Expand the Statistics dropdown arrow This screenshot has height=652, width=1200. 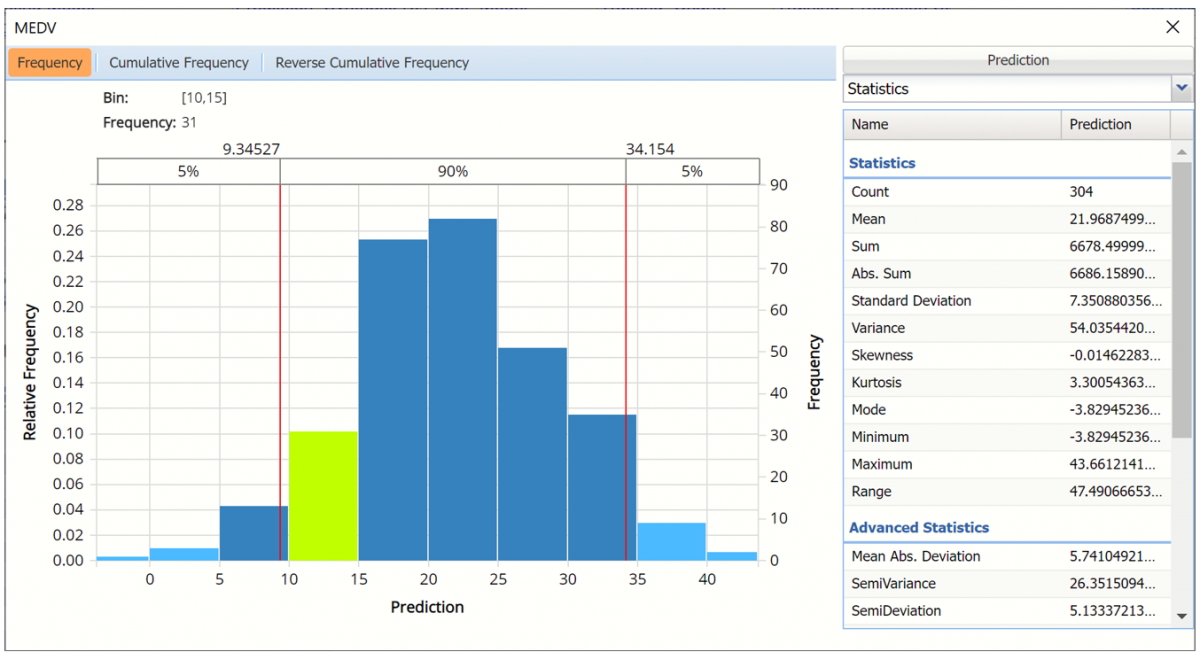(1182, 89)
